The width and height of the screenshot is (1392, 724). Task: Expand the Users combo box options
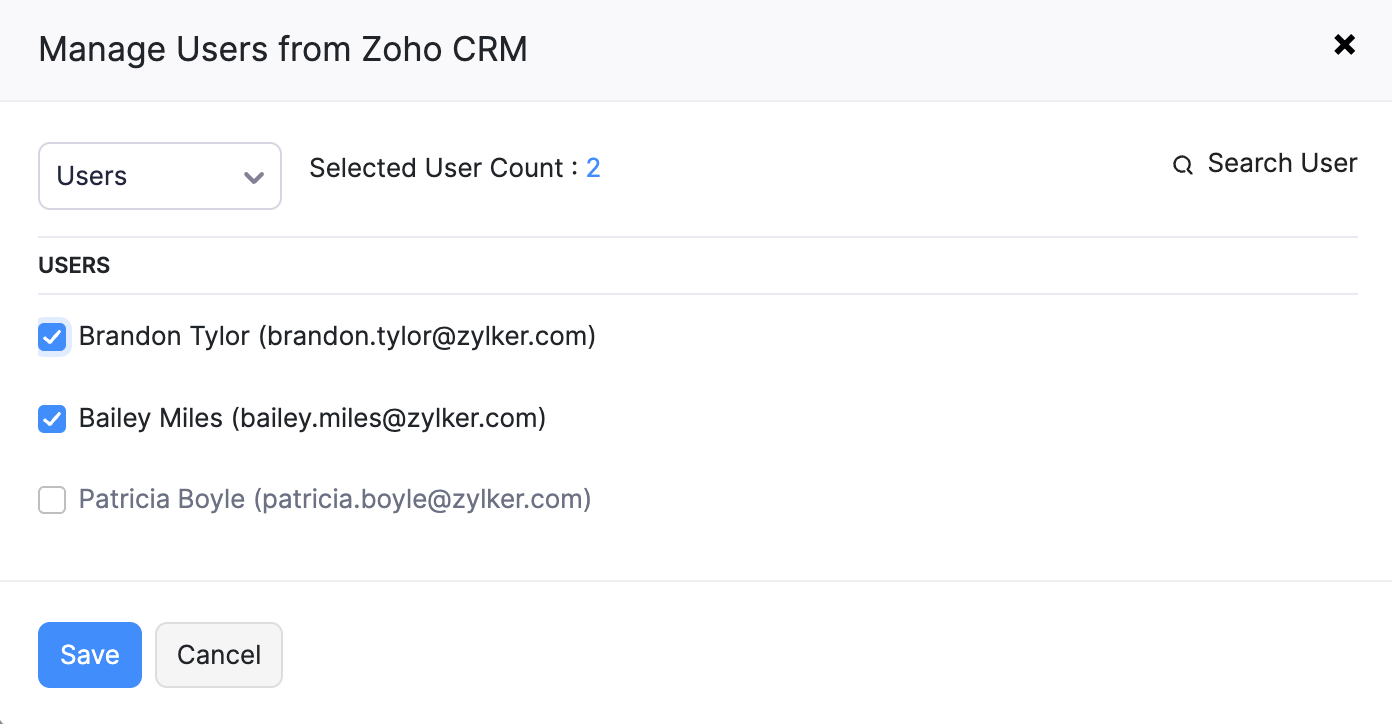160,175
